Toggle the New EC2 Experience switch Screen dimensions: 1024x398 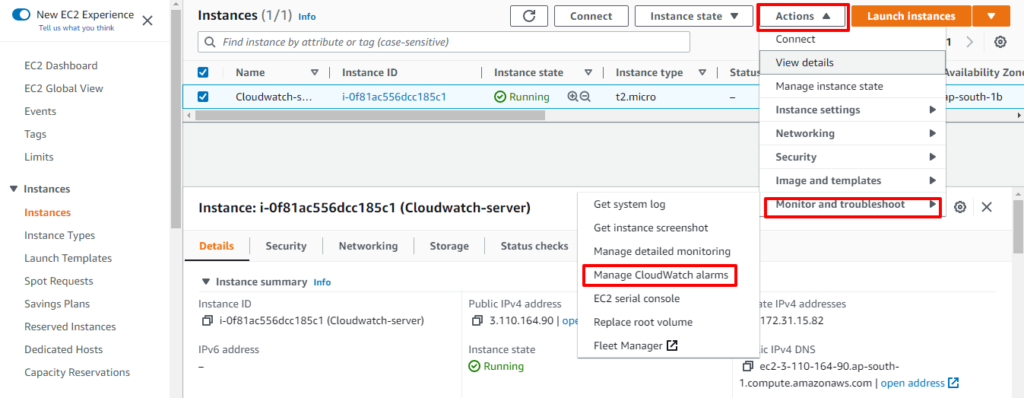pos(22,14)
